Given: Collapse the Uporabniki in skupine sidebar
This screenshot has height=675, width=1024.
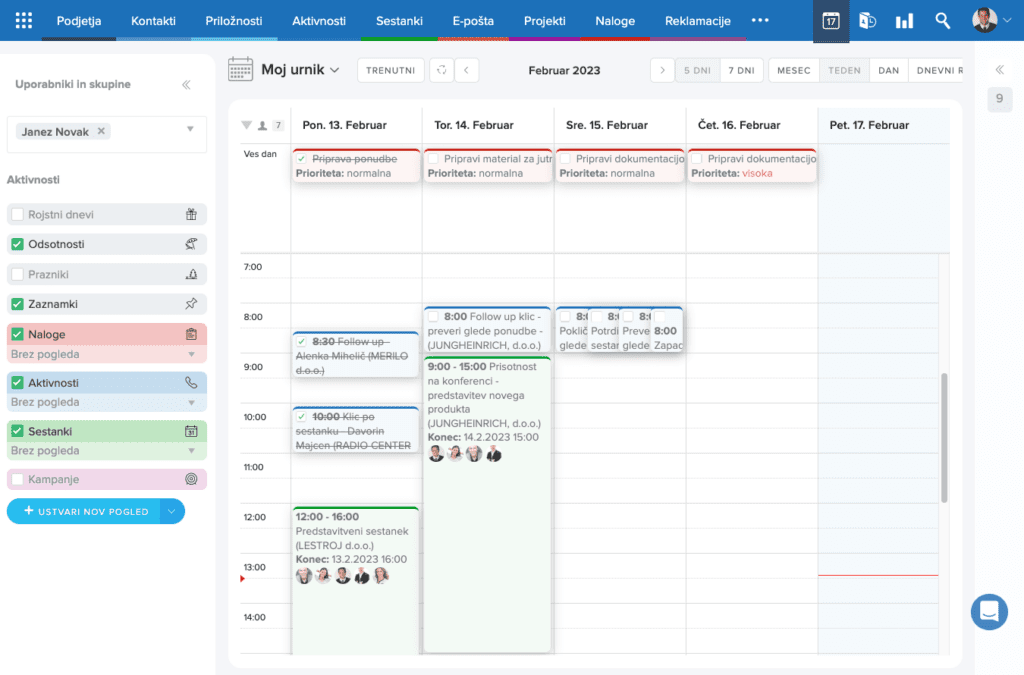Looking at the screenshot, I should tap(186, 85).
